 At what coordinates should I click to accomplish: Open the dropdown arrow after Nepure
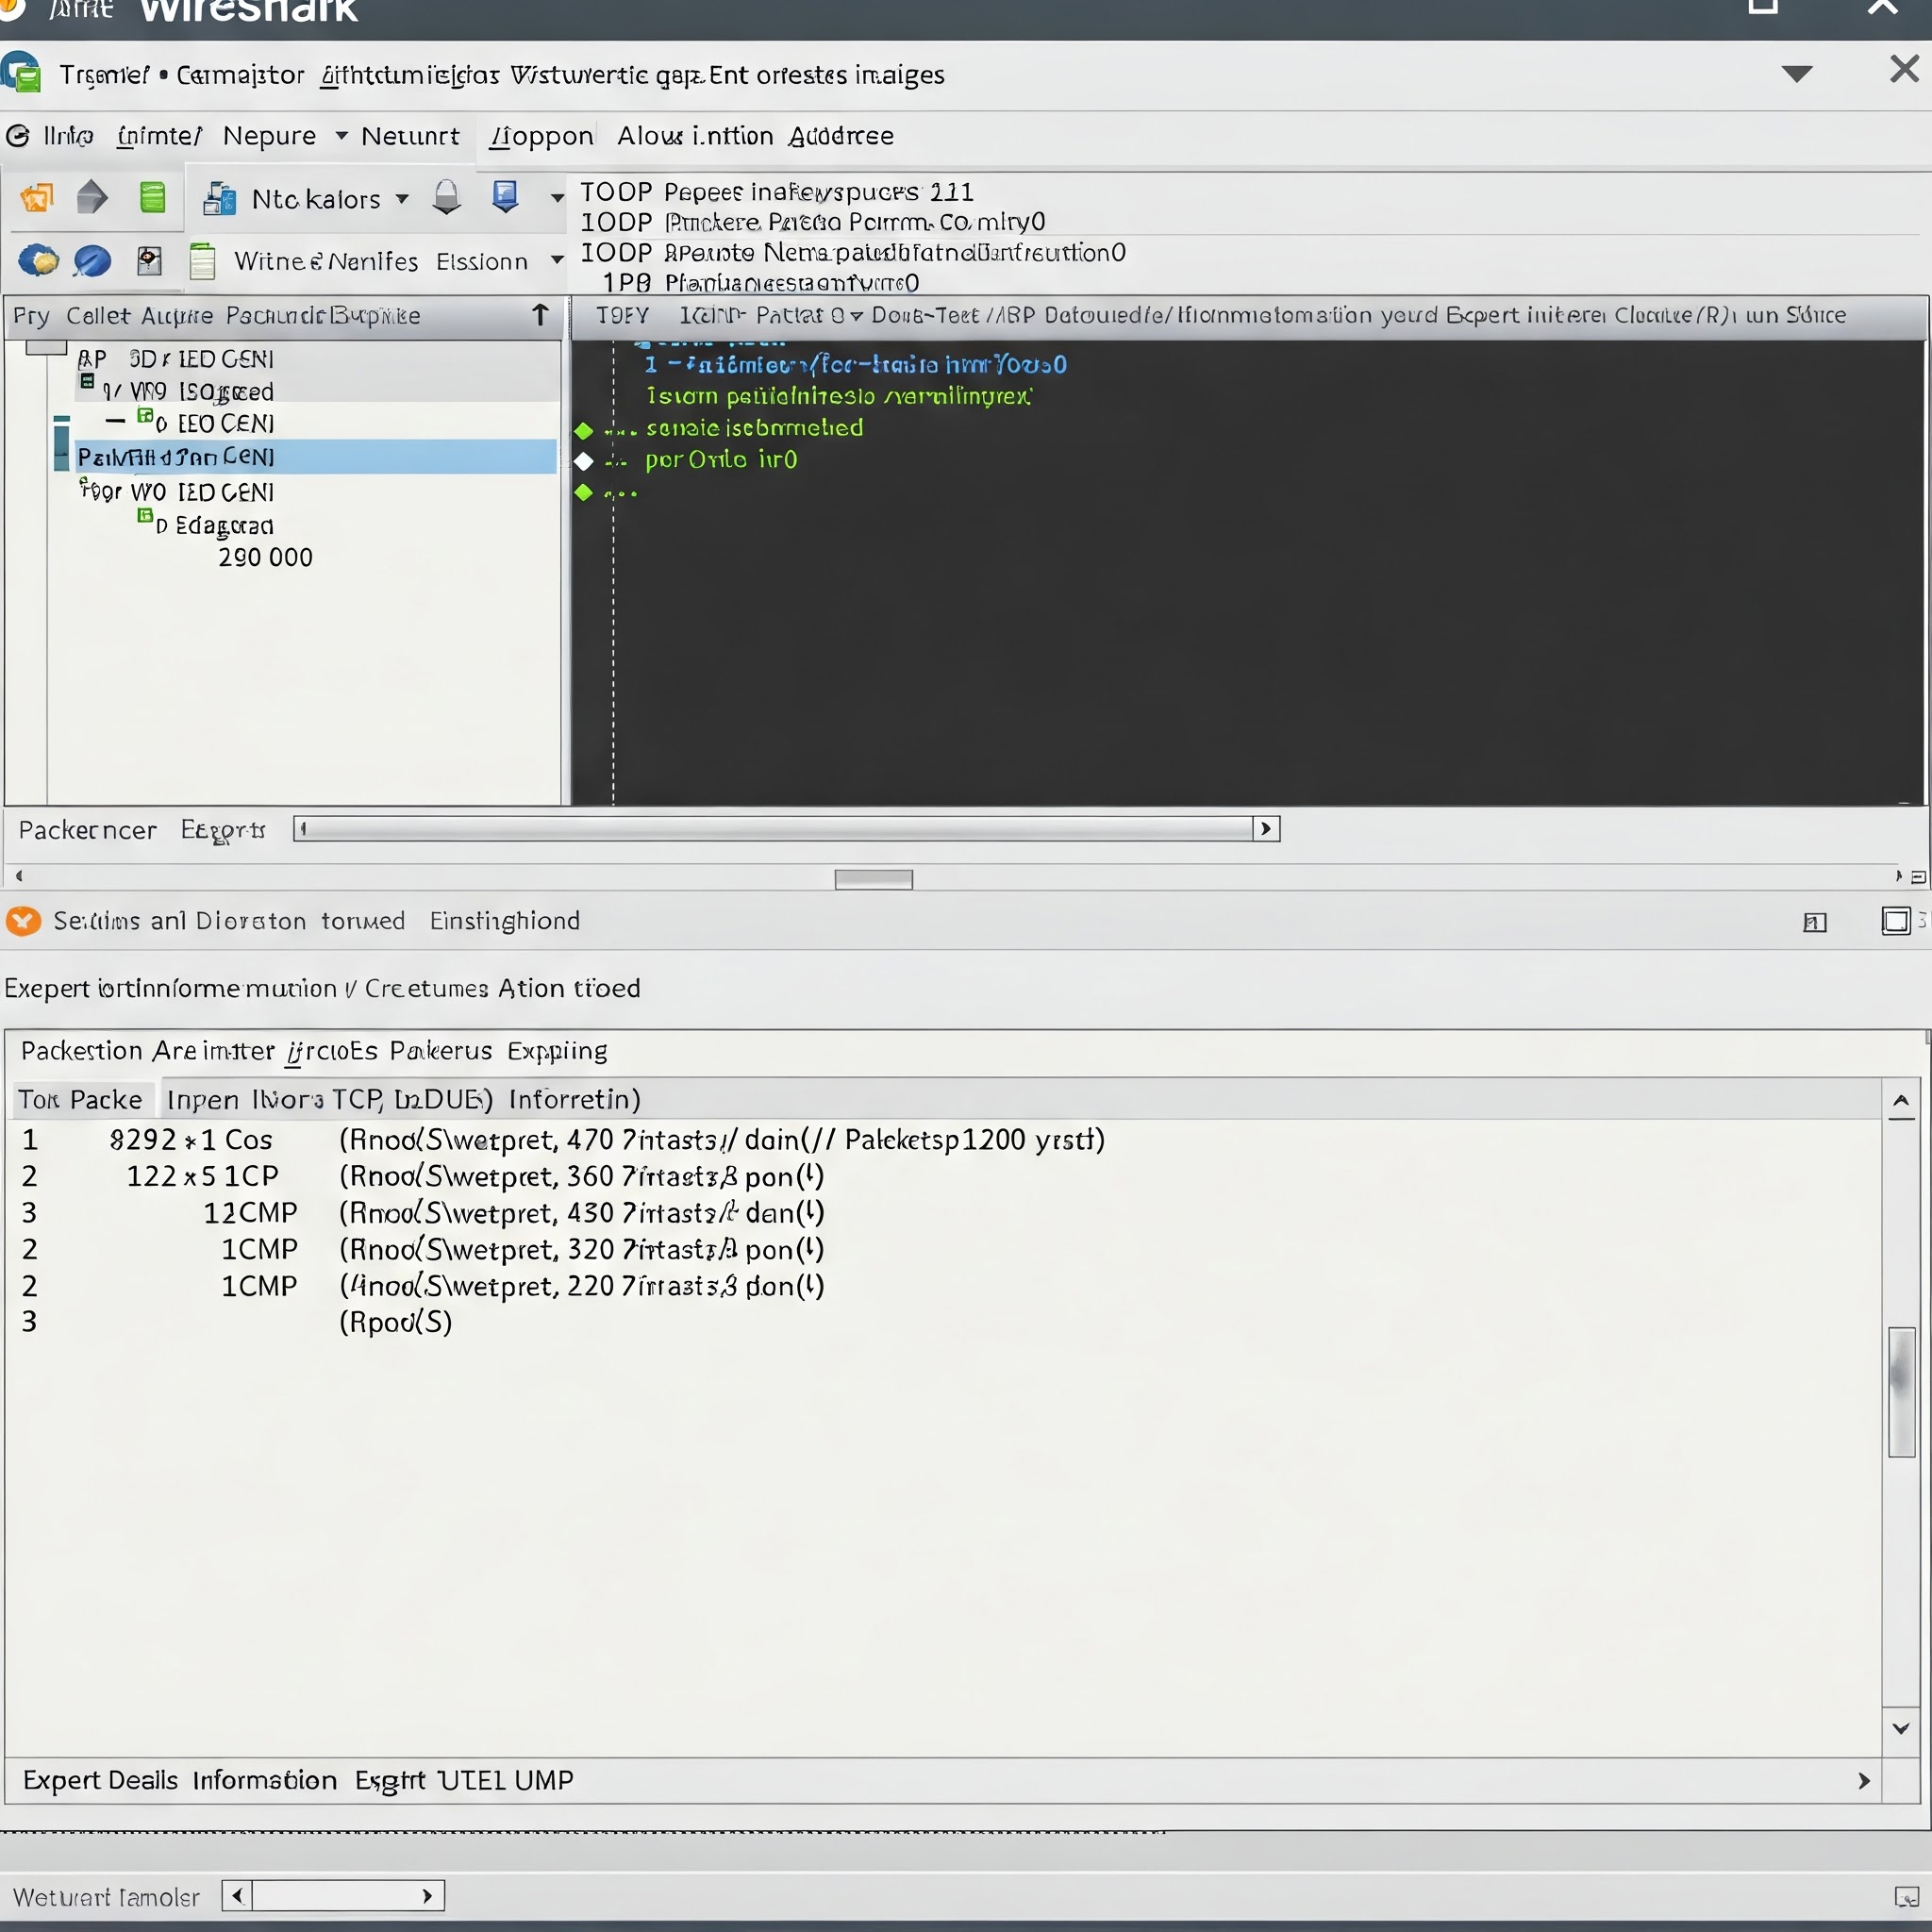pyautogui.click(x=341, y=134)
